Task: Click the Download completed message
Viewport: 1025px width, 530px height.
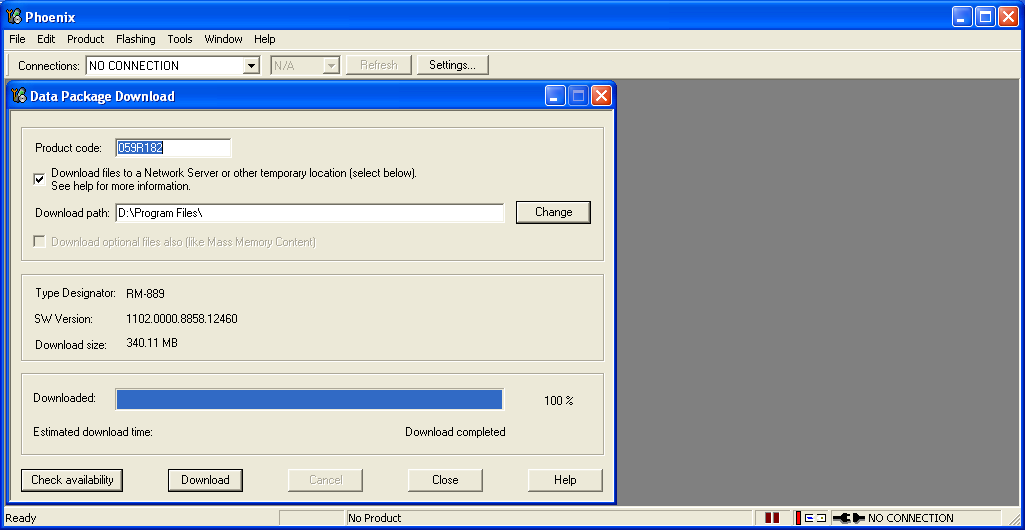Action: (455, 432)
